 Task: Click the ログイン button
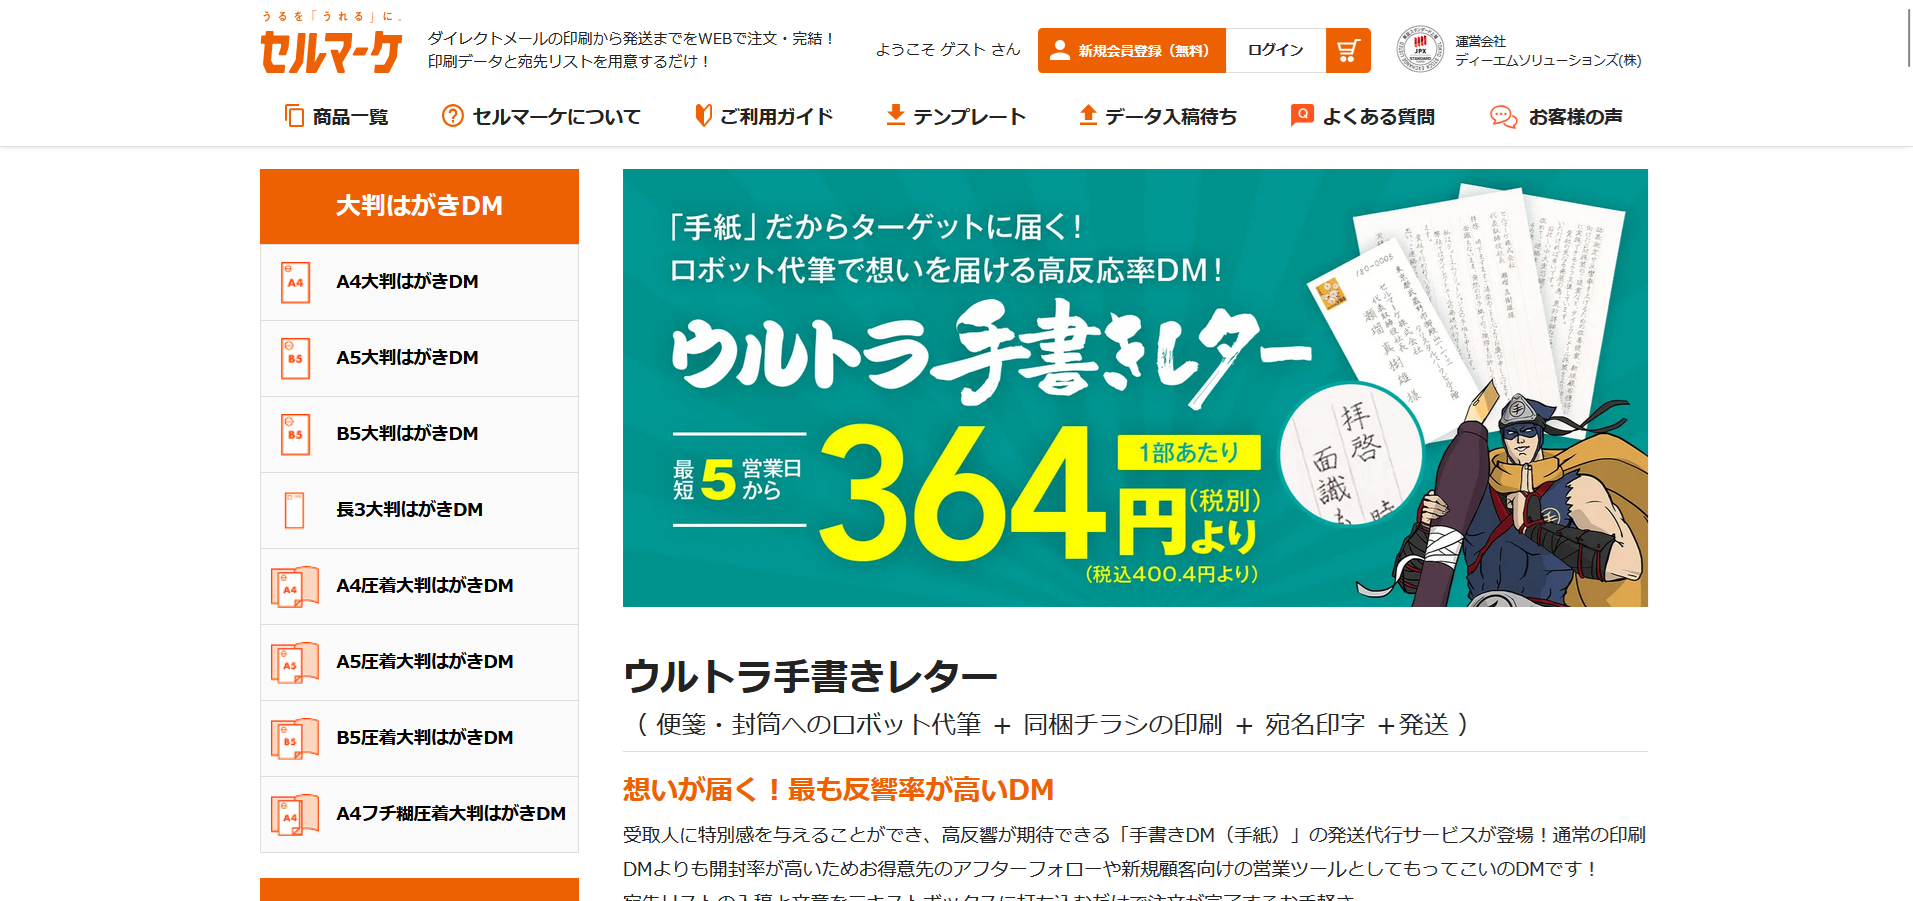(1276, 50)
